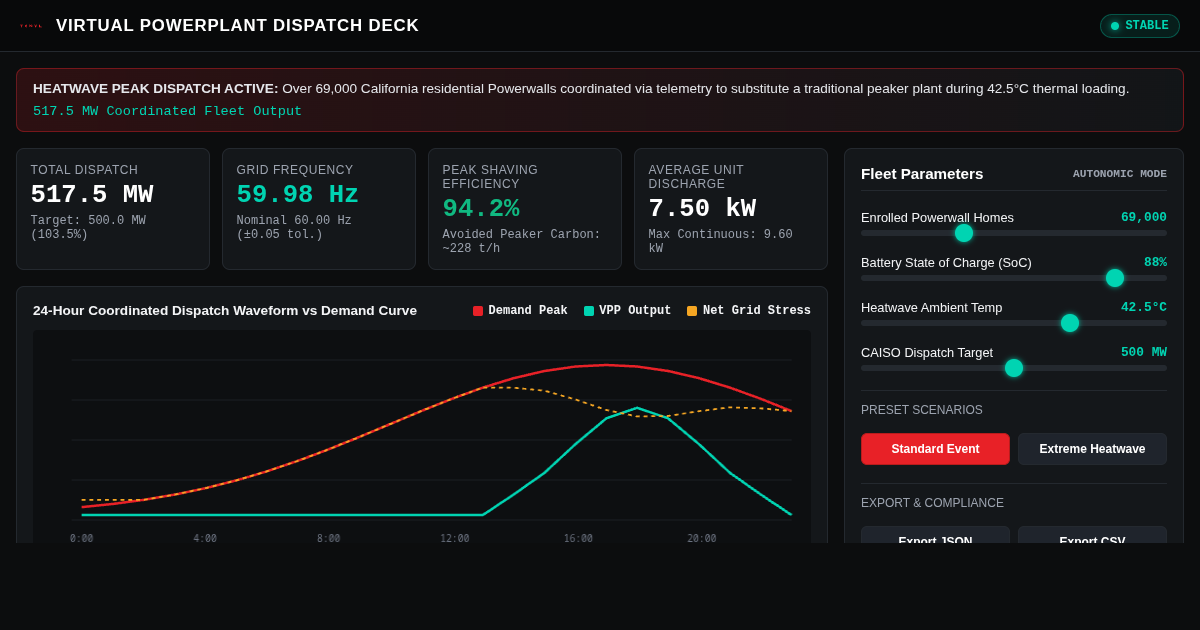Click the Fleet Parameters heading
The image size is (1200, 630).
pyautogui.click(x=922, y=174)
